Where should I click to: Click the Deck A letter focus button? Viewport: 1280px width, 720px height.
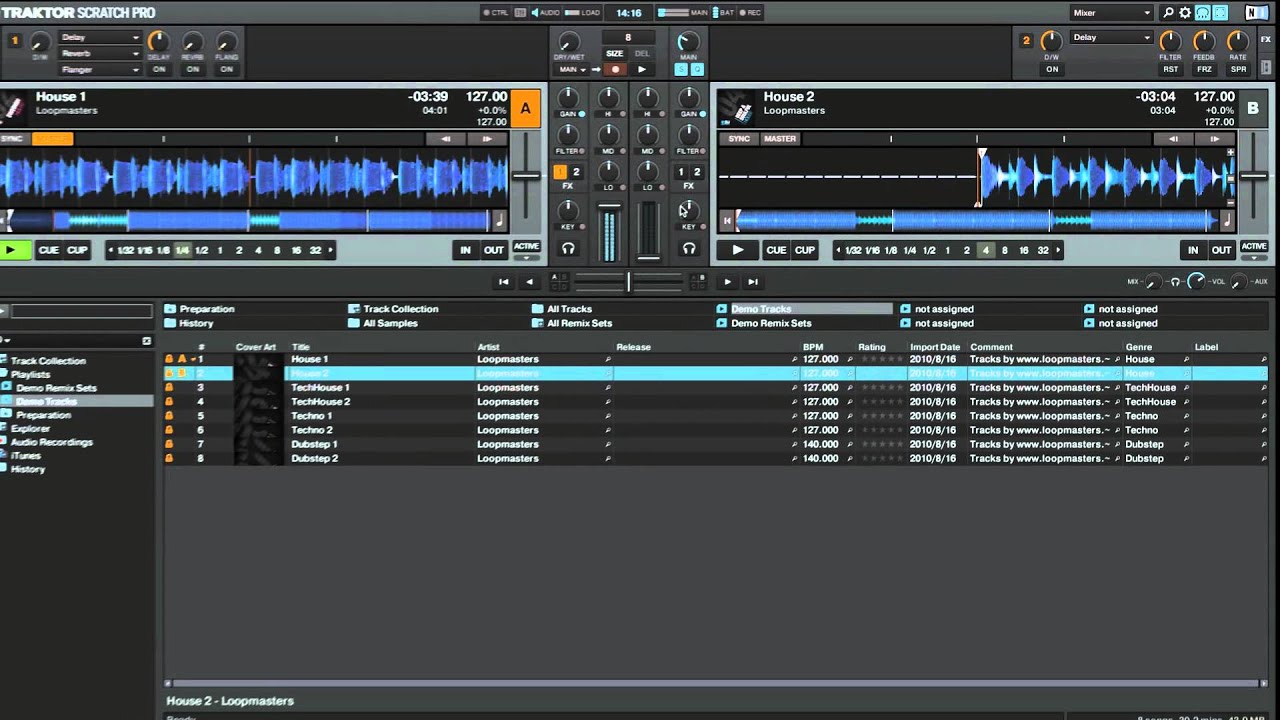point(525,109)
